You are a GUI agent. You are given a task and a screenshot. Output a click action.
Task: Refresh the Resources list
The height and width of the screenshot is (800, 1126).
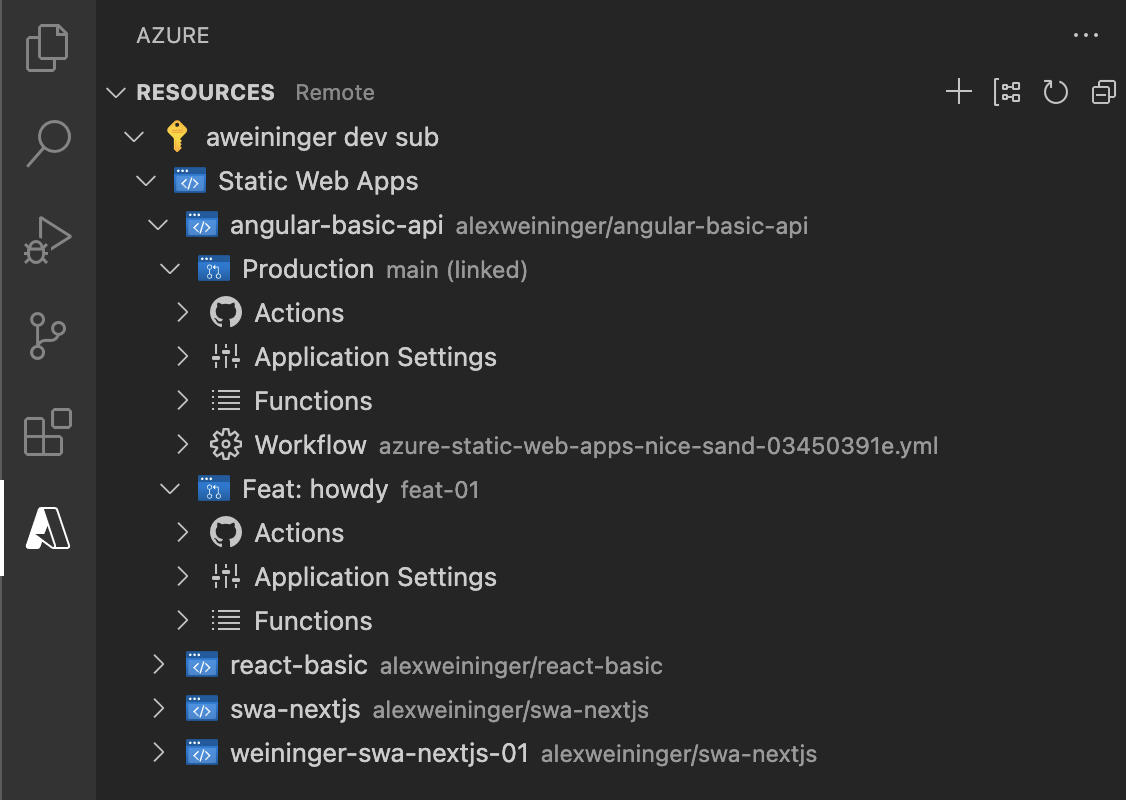point(1056,93)
